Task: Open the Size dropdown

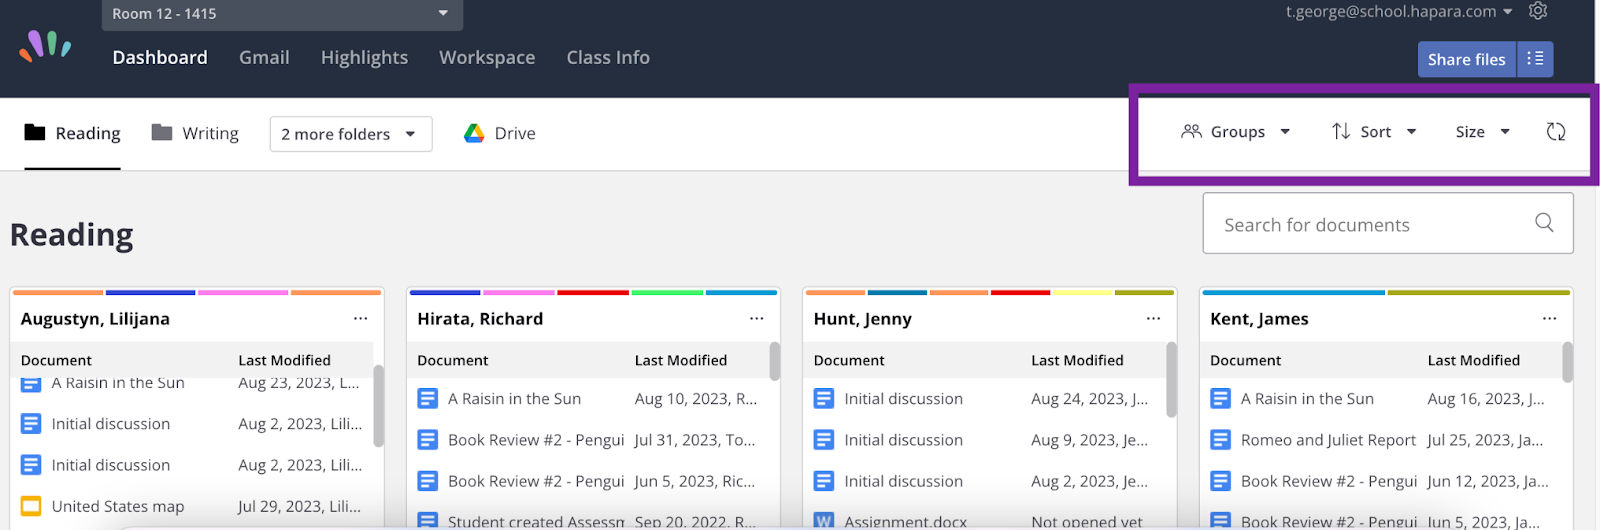Action: 1483,132
